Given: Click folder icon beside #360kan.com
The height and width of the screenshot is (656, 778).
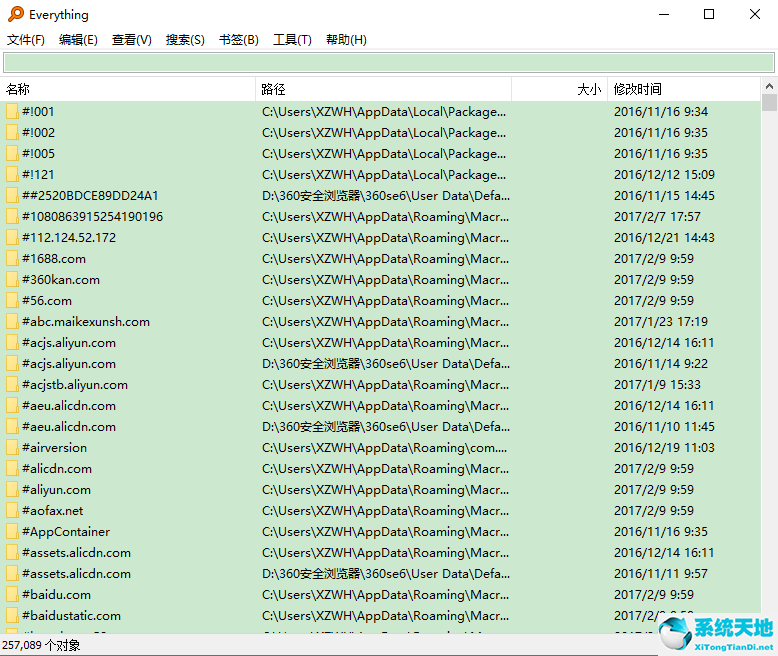Looking at the screenshot, I should [12, 279].
